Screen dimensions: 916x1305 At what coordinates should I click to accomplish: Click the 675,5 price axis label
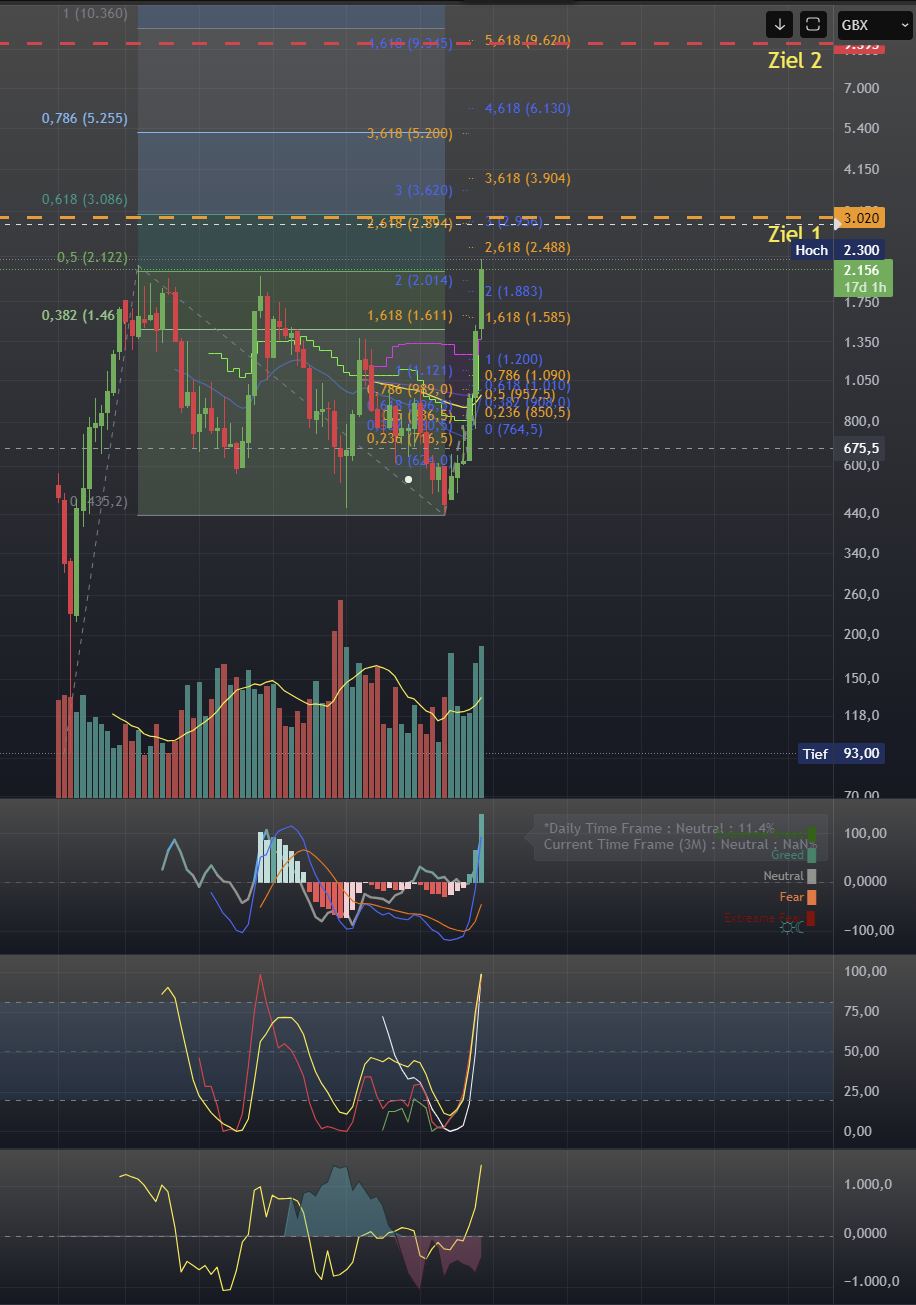860,448
